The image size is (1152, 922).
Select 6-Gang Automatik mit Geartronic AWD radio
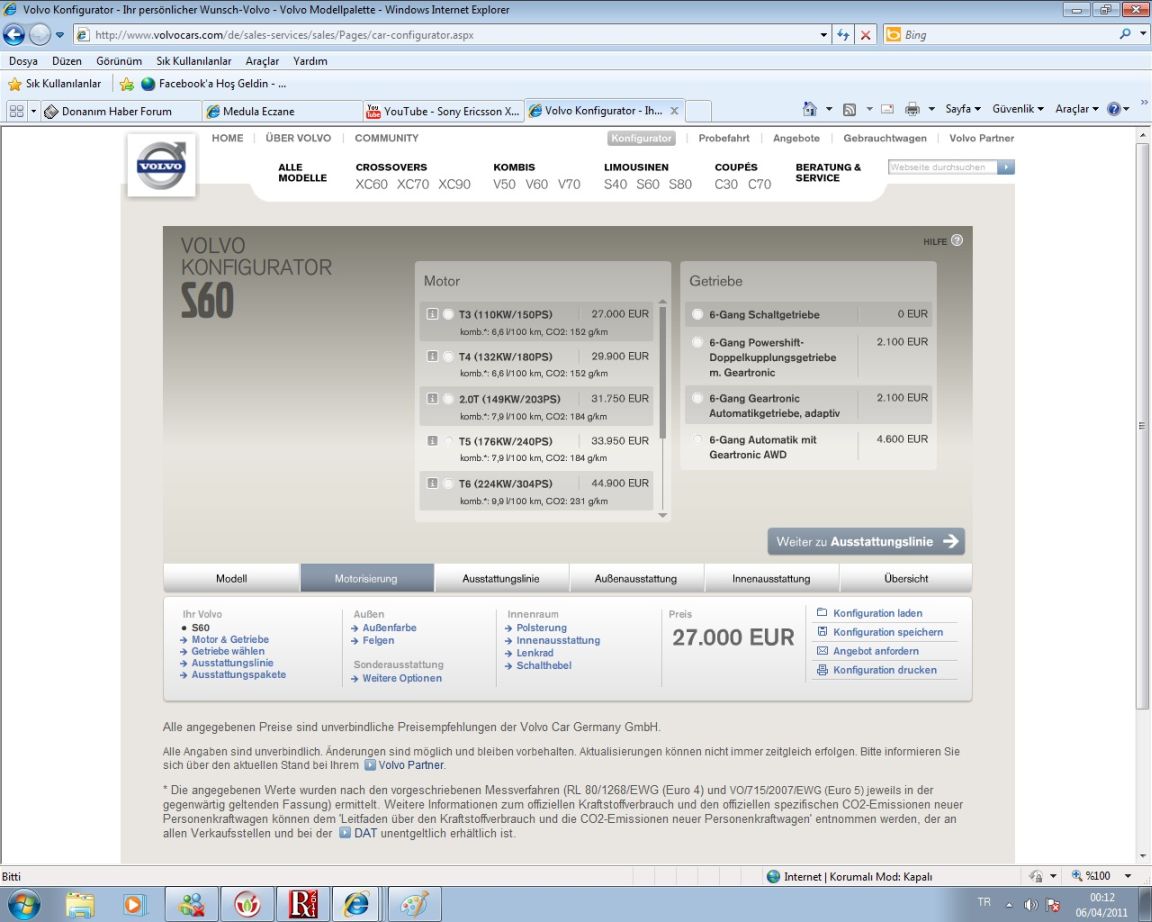697,439
